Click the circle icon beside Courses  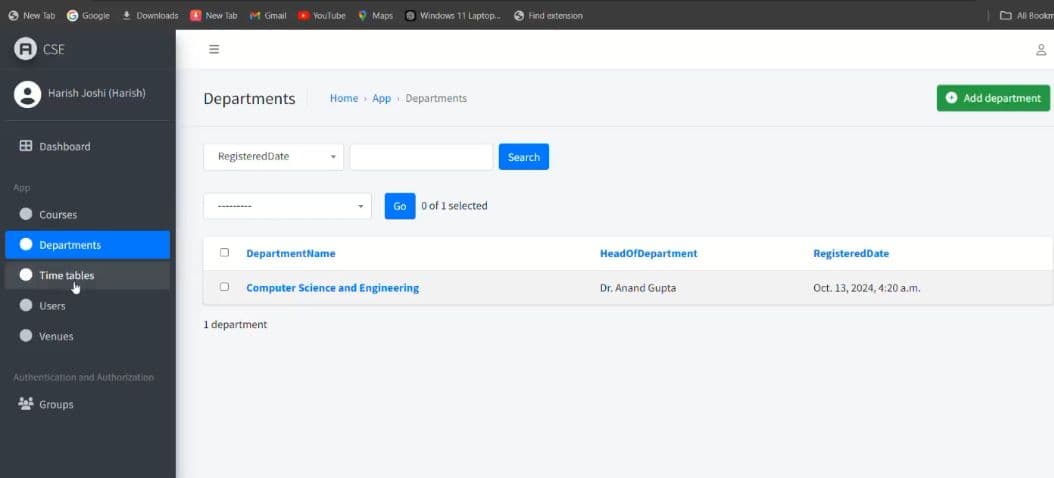coord(26,214)
